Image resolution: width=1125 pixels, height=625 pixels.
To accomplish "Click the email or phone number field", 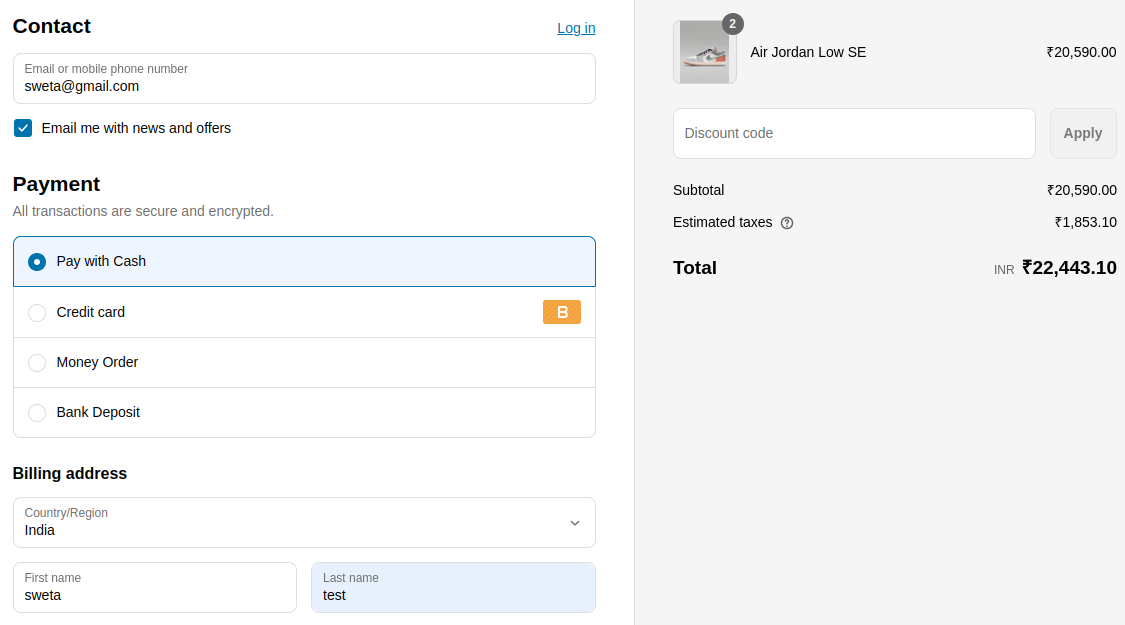I will [x=304, y=78].
